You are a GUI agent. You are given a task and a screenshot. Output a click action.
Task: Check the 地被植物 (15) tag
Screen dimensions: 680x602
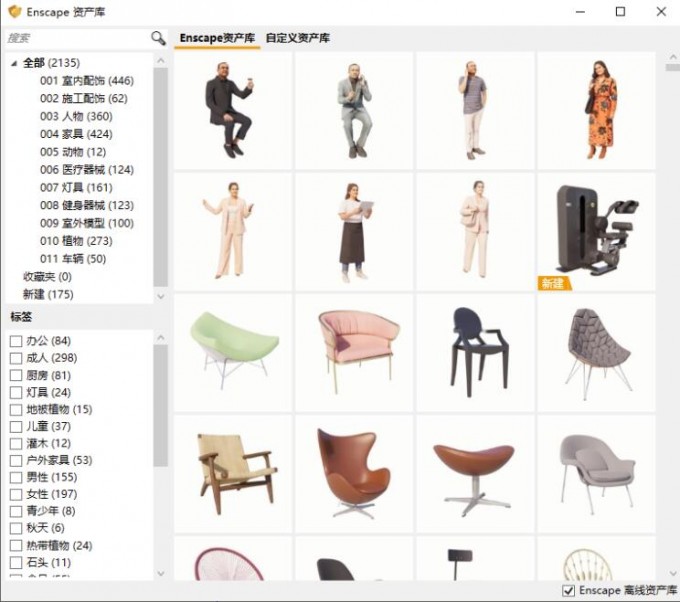point(16,409)
